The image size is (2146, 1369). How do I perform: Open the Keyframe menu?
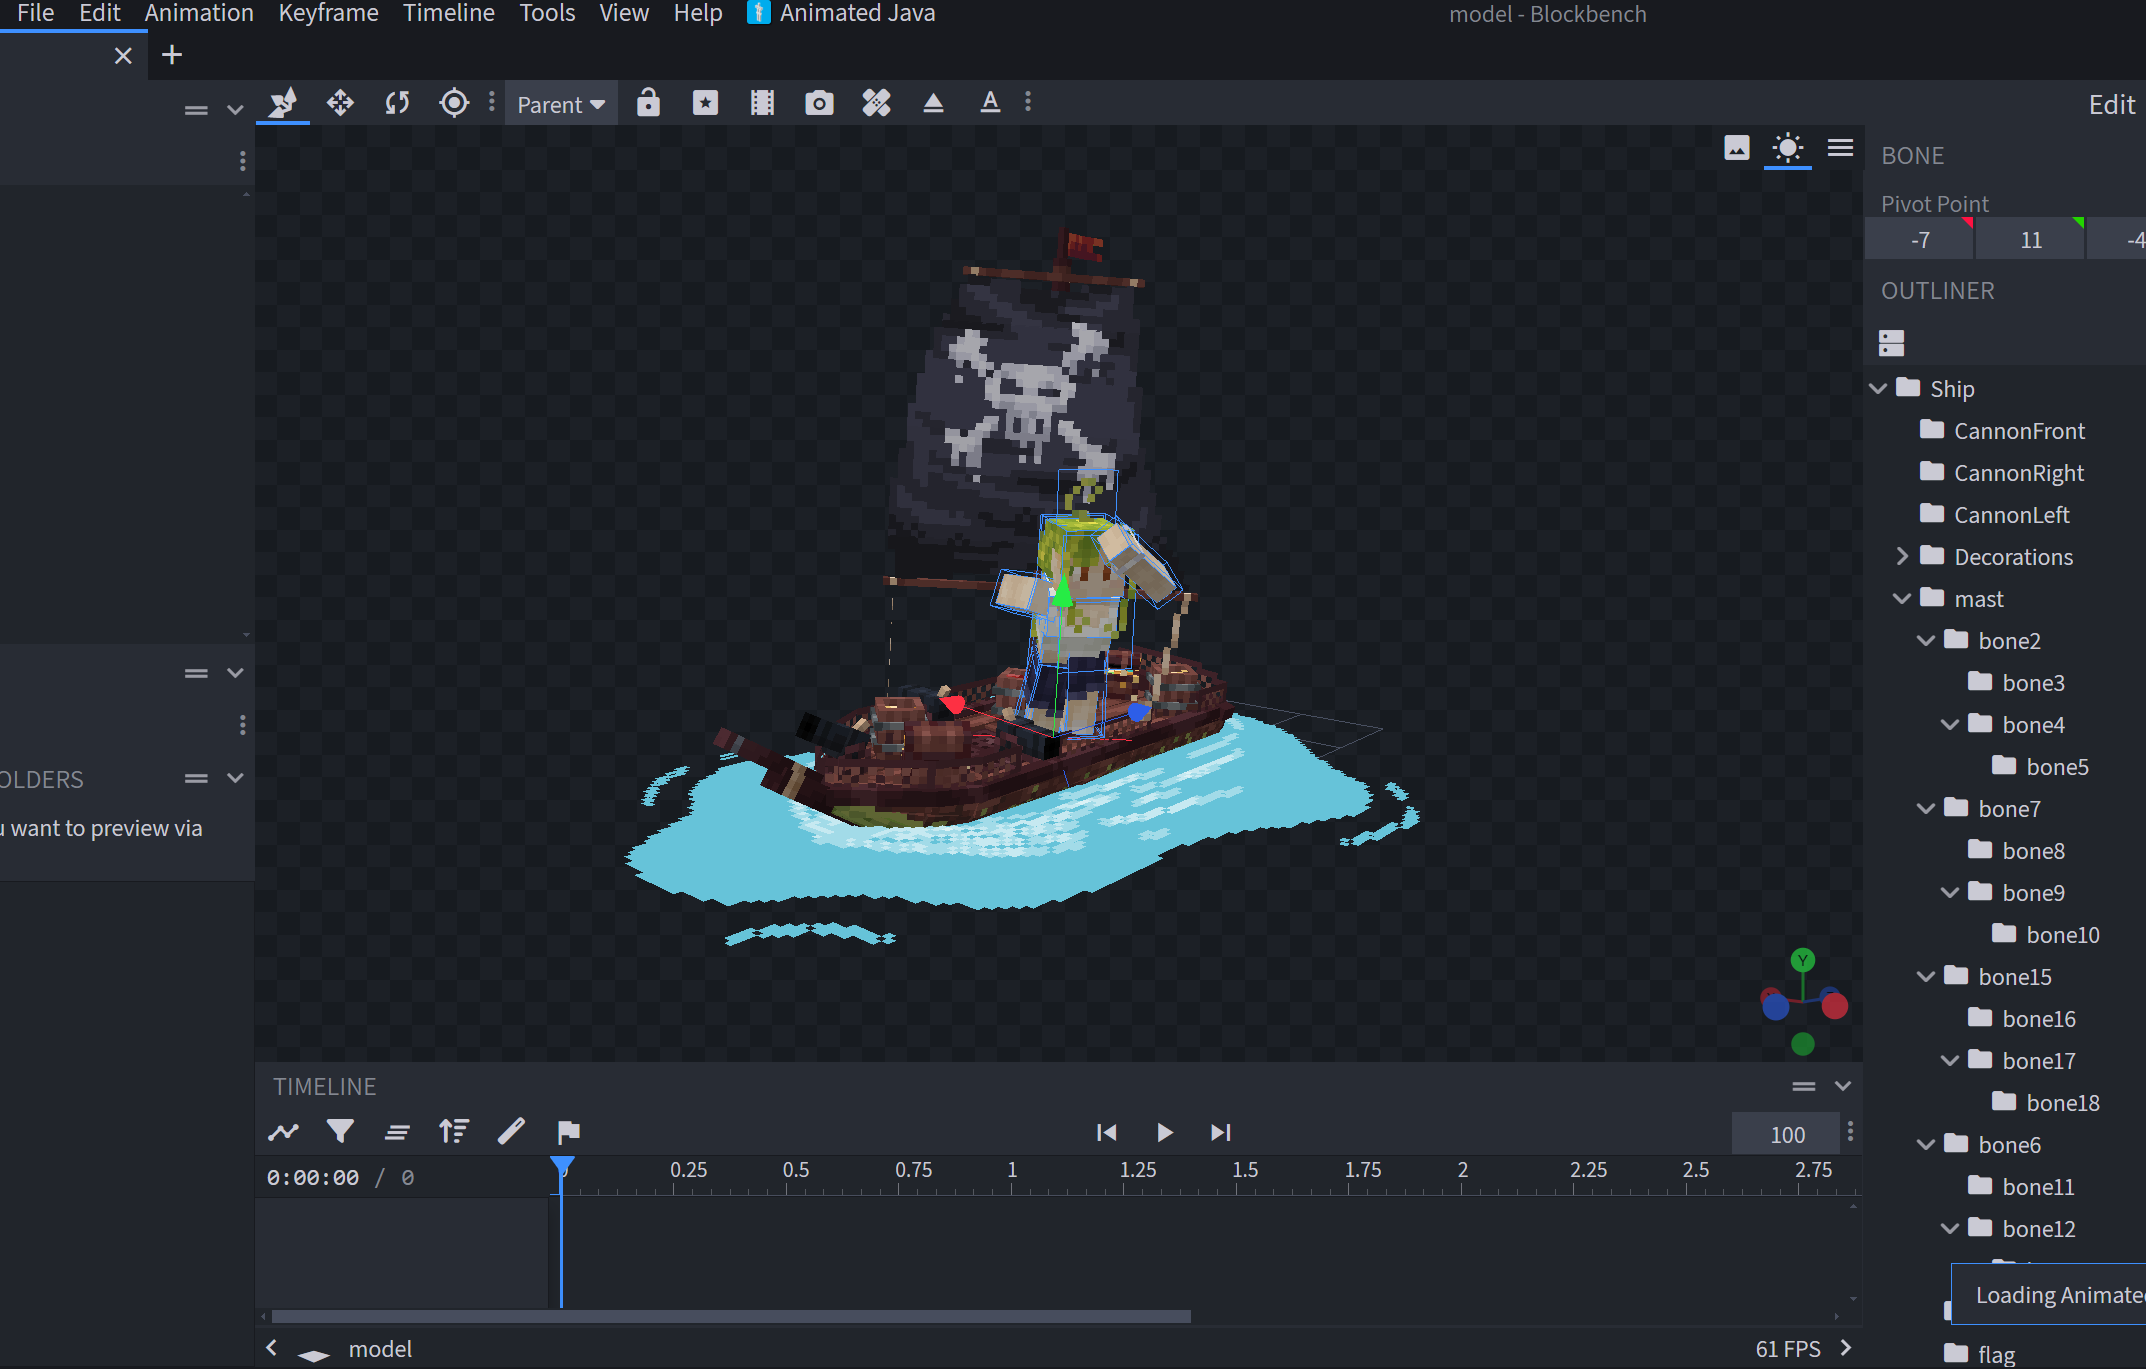click(x=328, y=13)
